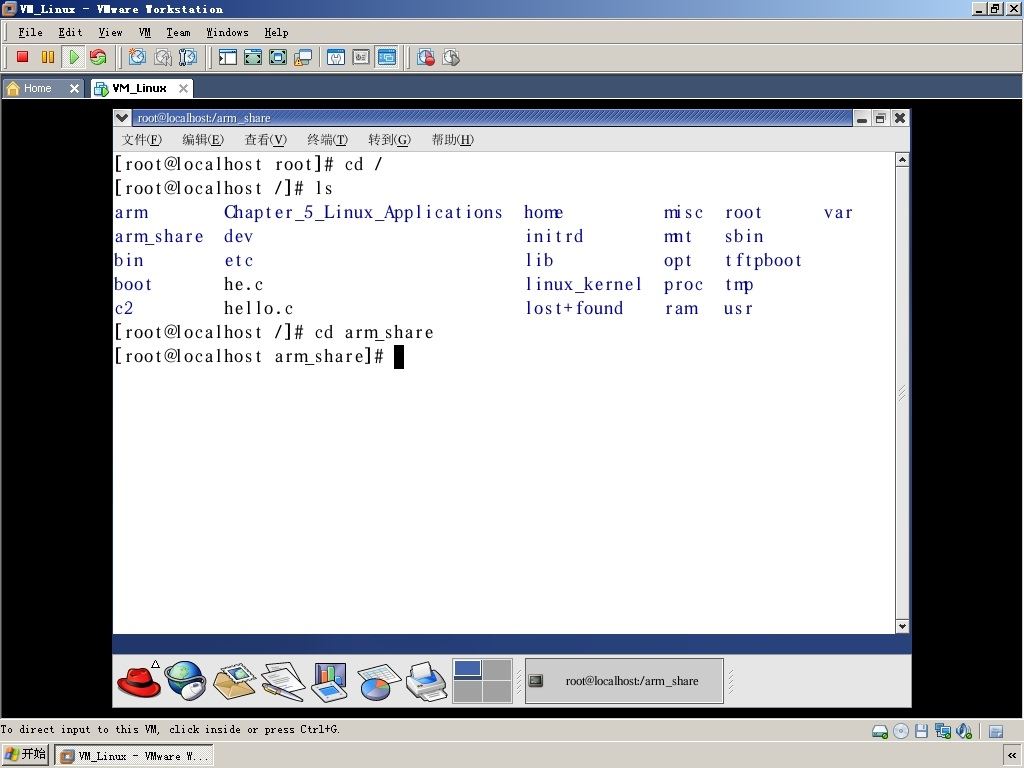Open the summary view with wrench icon
The height and width of the screenshot is (768, 1024).
coord(336,57)
